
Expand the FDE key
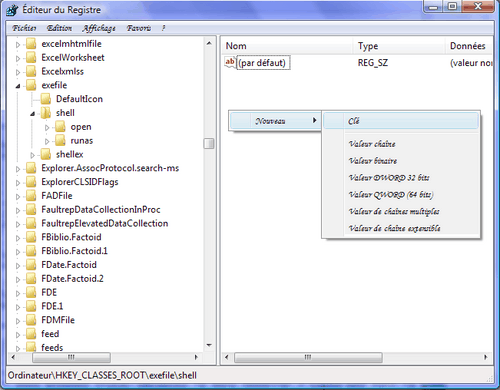tap(18, 293)
